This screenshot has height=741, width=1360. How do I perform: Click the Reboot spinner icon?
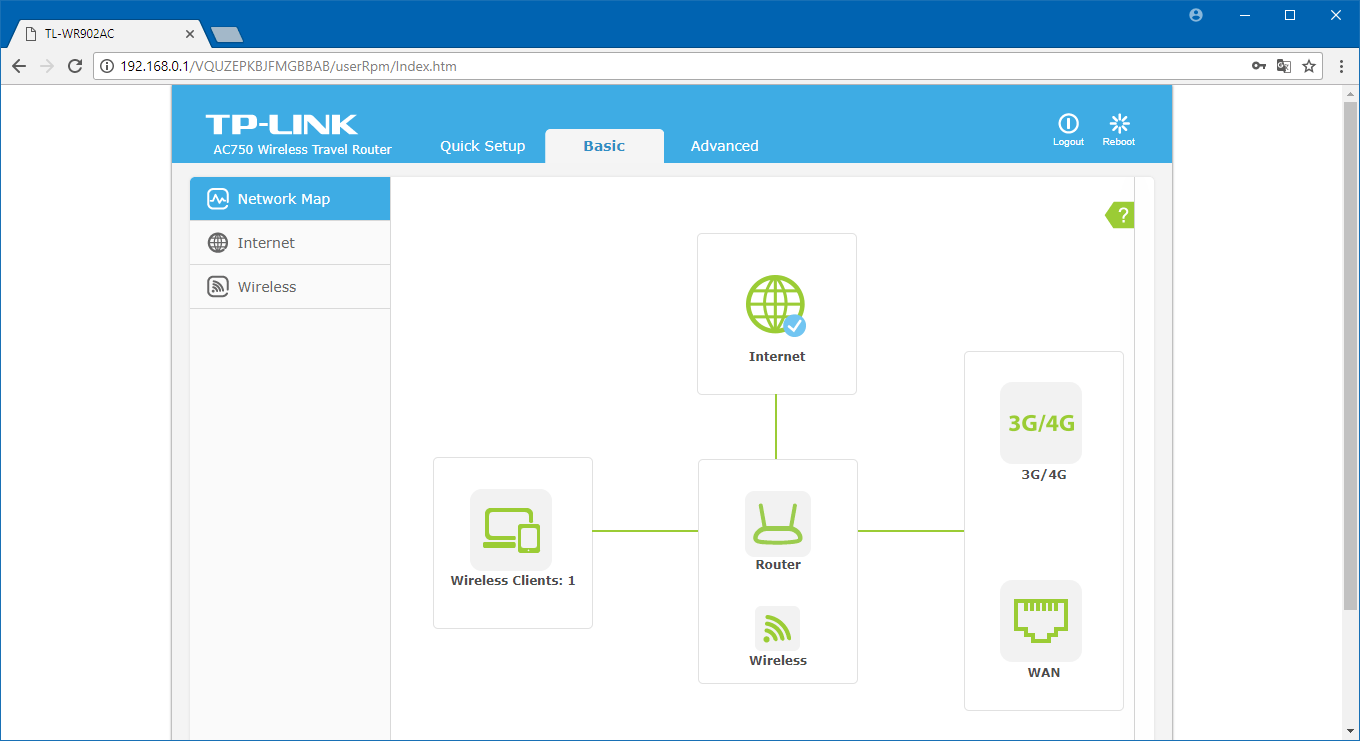1119,123
